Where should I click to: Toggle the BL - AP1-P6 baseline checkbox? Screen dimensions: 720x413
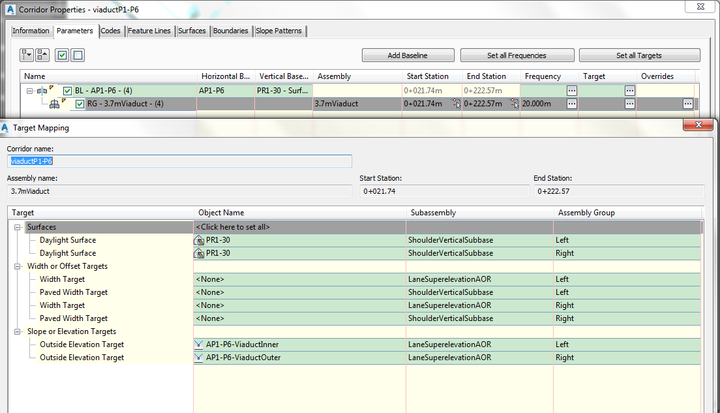click(67, 91)
